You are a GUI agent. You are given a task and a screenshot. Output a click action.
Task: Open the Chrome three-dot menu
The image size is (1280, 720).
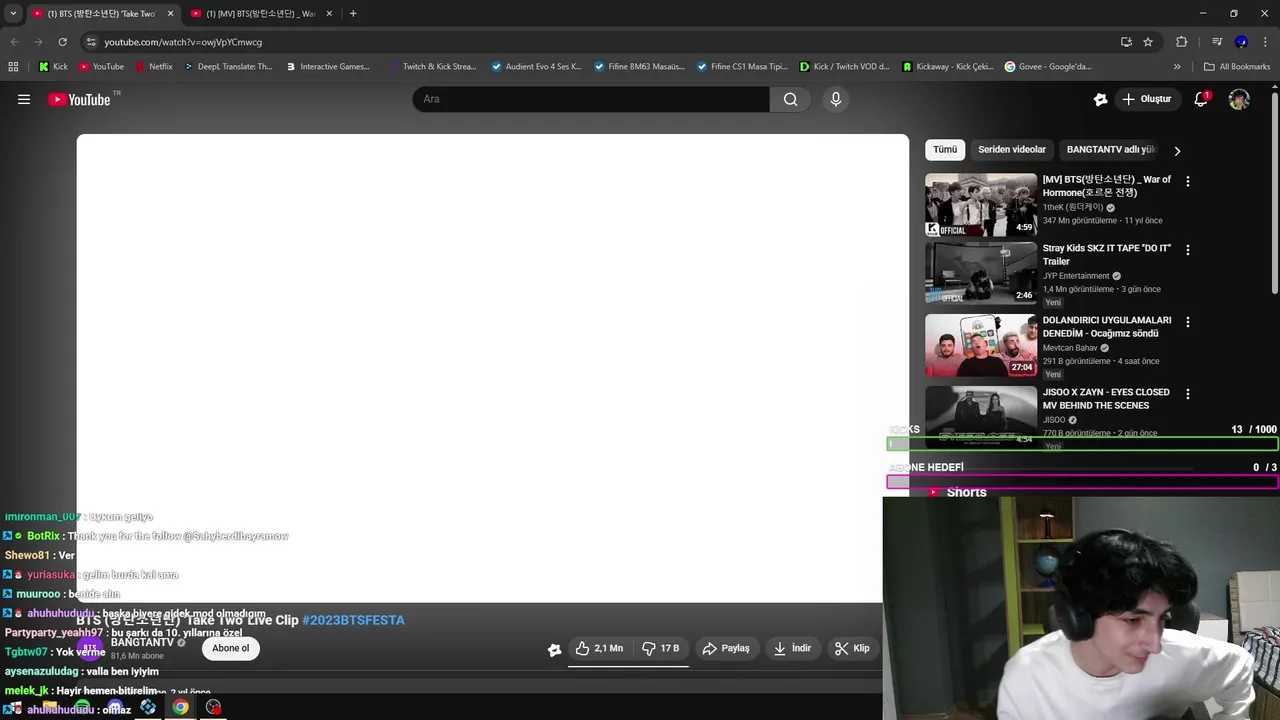[1264, 42]
